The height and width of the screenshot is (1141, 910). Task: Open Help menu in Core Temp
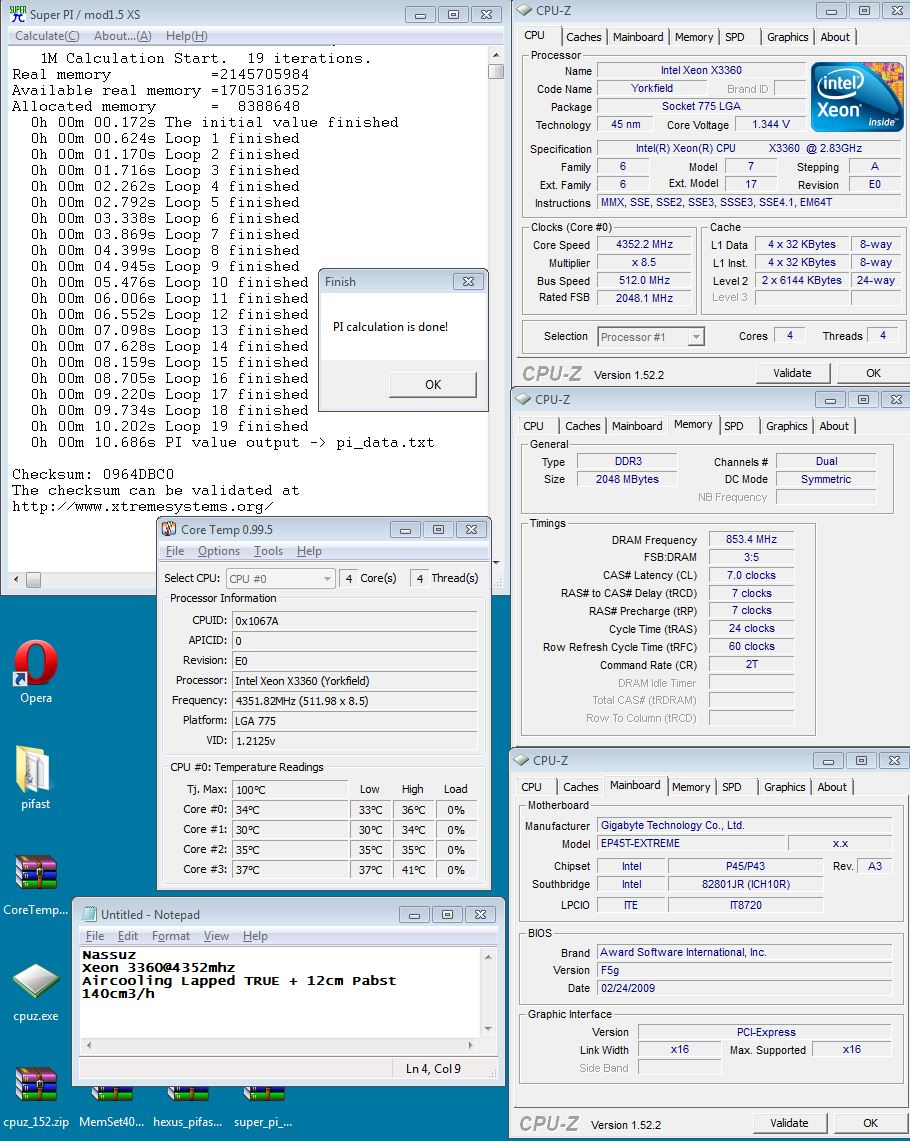(309, 551)
